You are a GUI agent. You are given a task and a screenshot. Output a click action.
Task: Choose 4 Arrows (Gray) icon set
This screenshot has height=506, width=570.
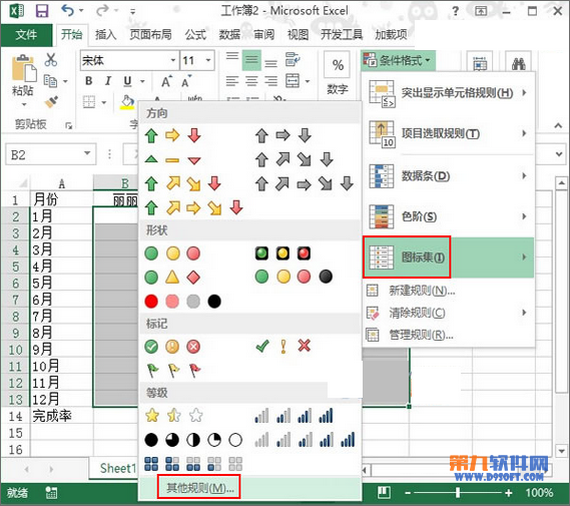[x=294, y=160]
